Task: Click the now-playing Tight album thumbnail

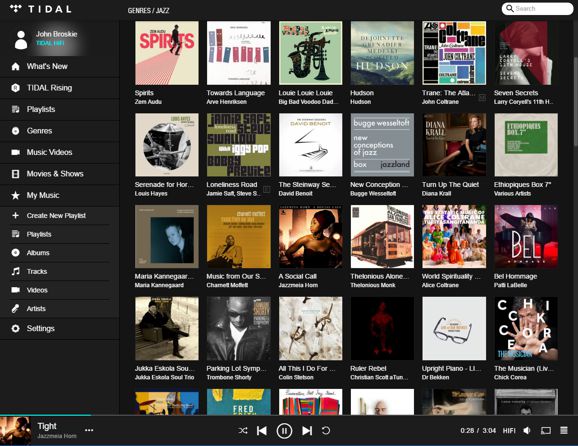Action: (x=15, y=431)
